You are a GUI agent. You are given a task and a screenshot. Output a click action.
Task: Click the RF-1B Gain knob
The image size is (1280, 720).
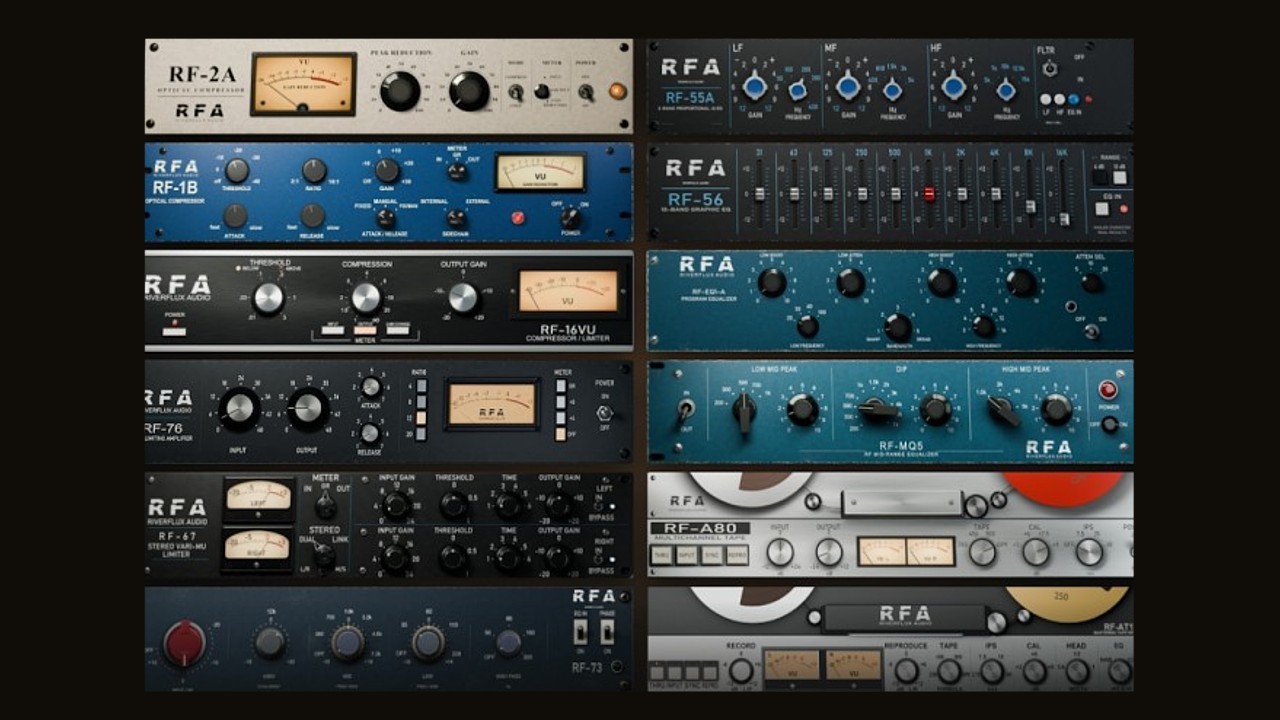click(x=387, y=171)
